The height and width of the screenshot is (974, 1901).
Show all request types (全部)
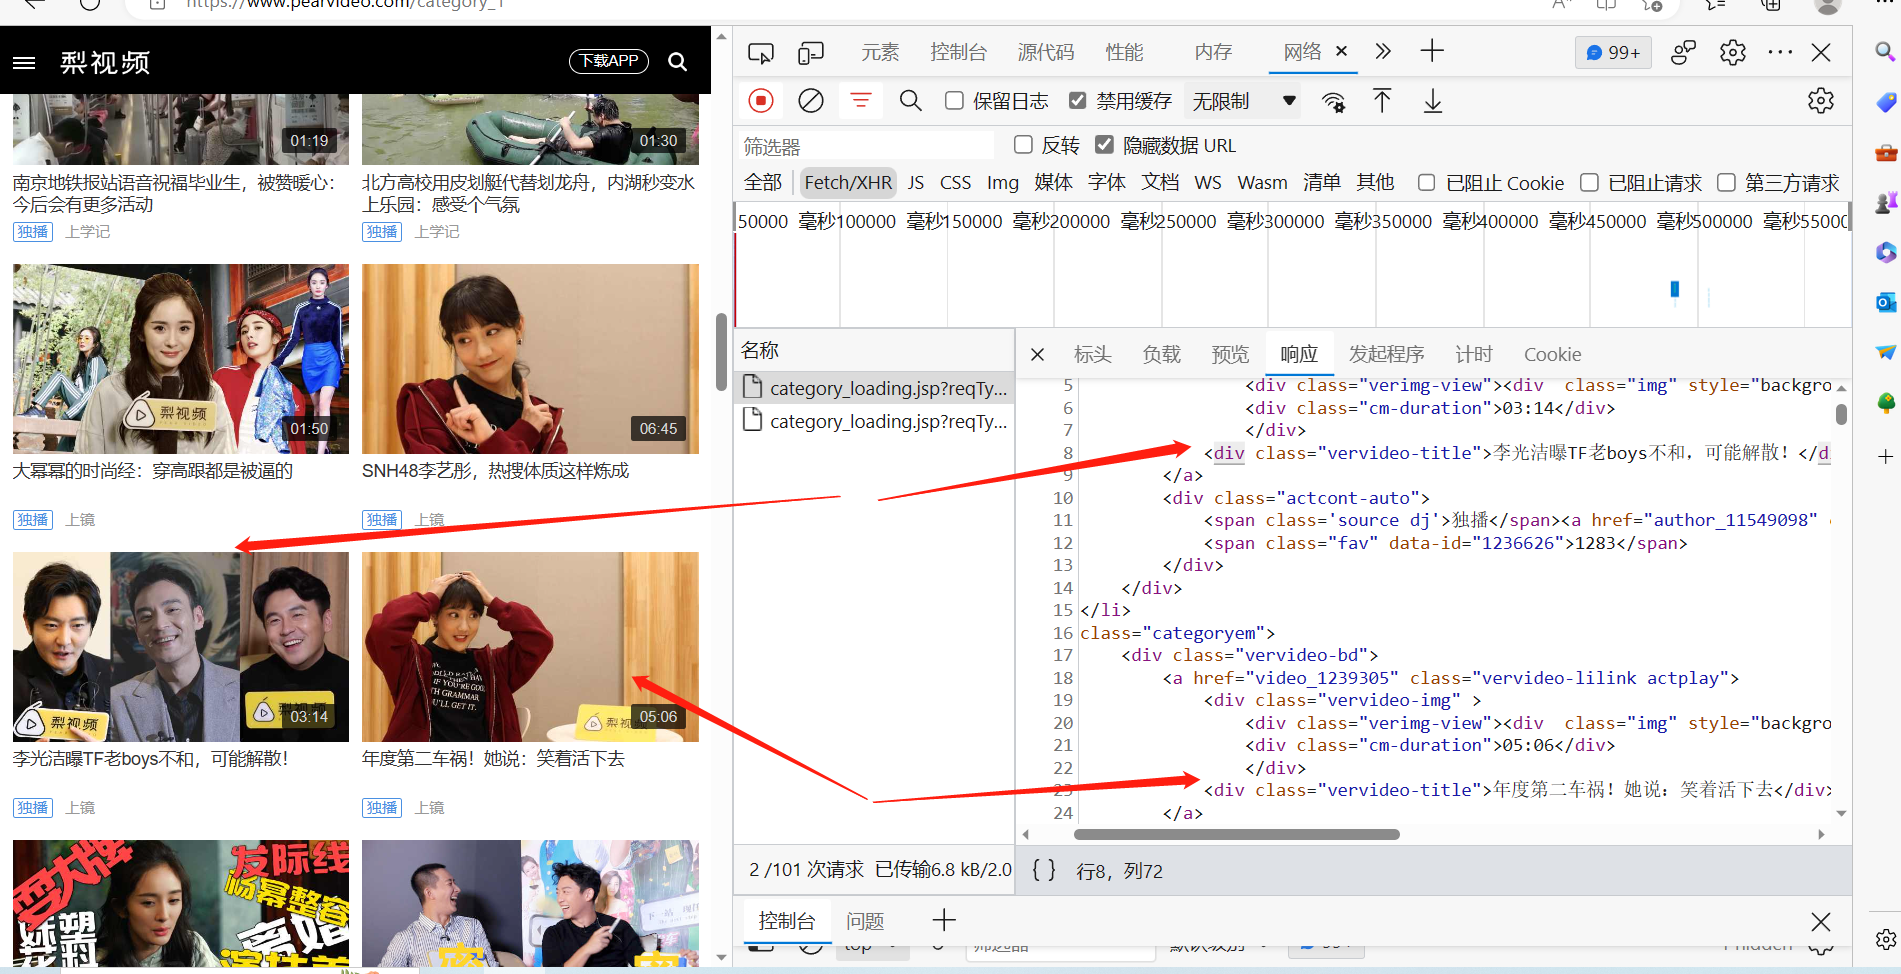tap(763, 182)
